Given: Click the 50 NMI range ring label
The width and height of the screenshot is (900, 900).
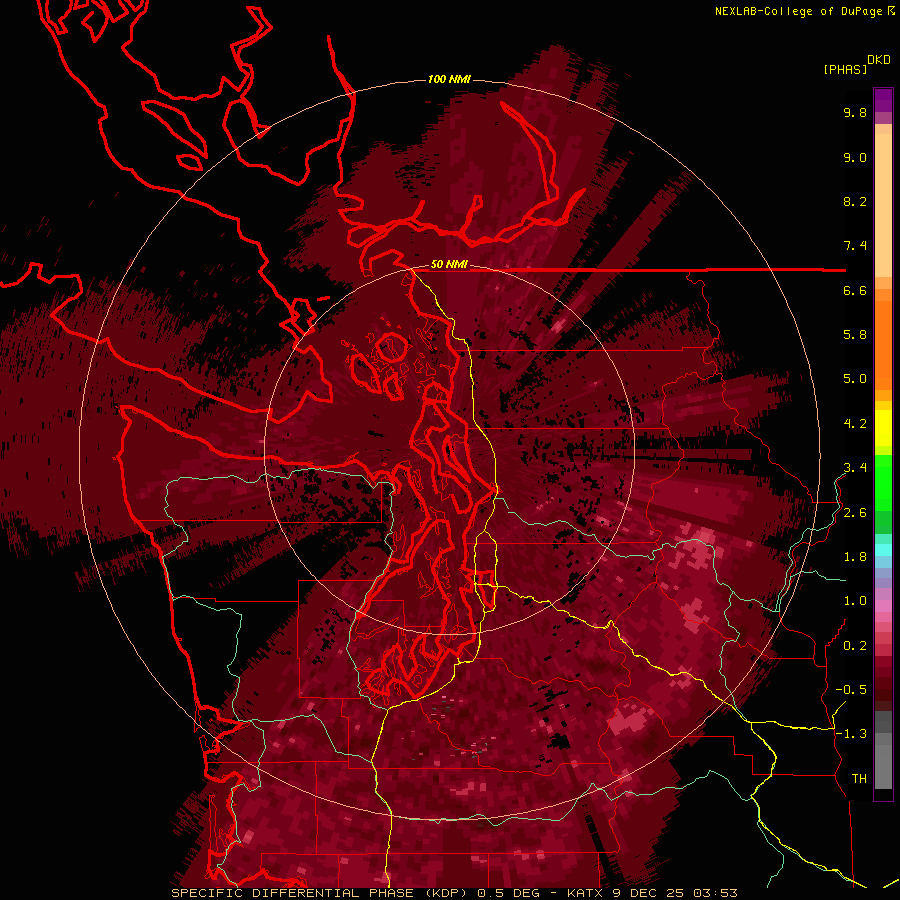Looking at the screenshot, I should 449,265.
